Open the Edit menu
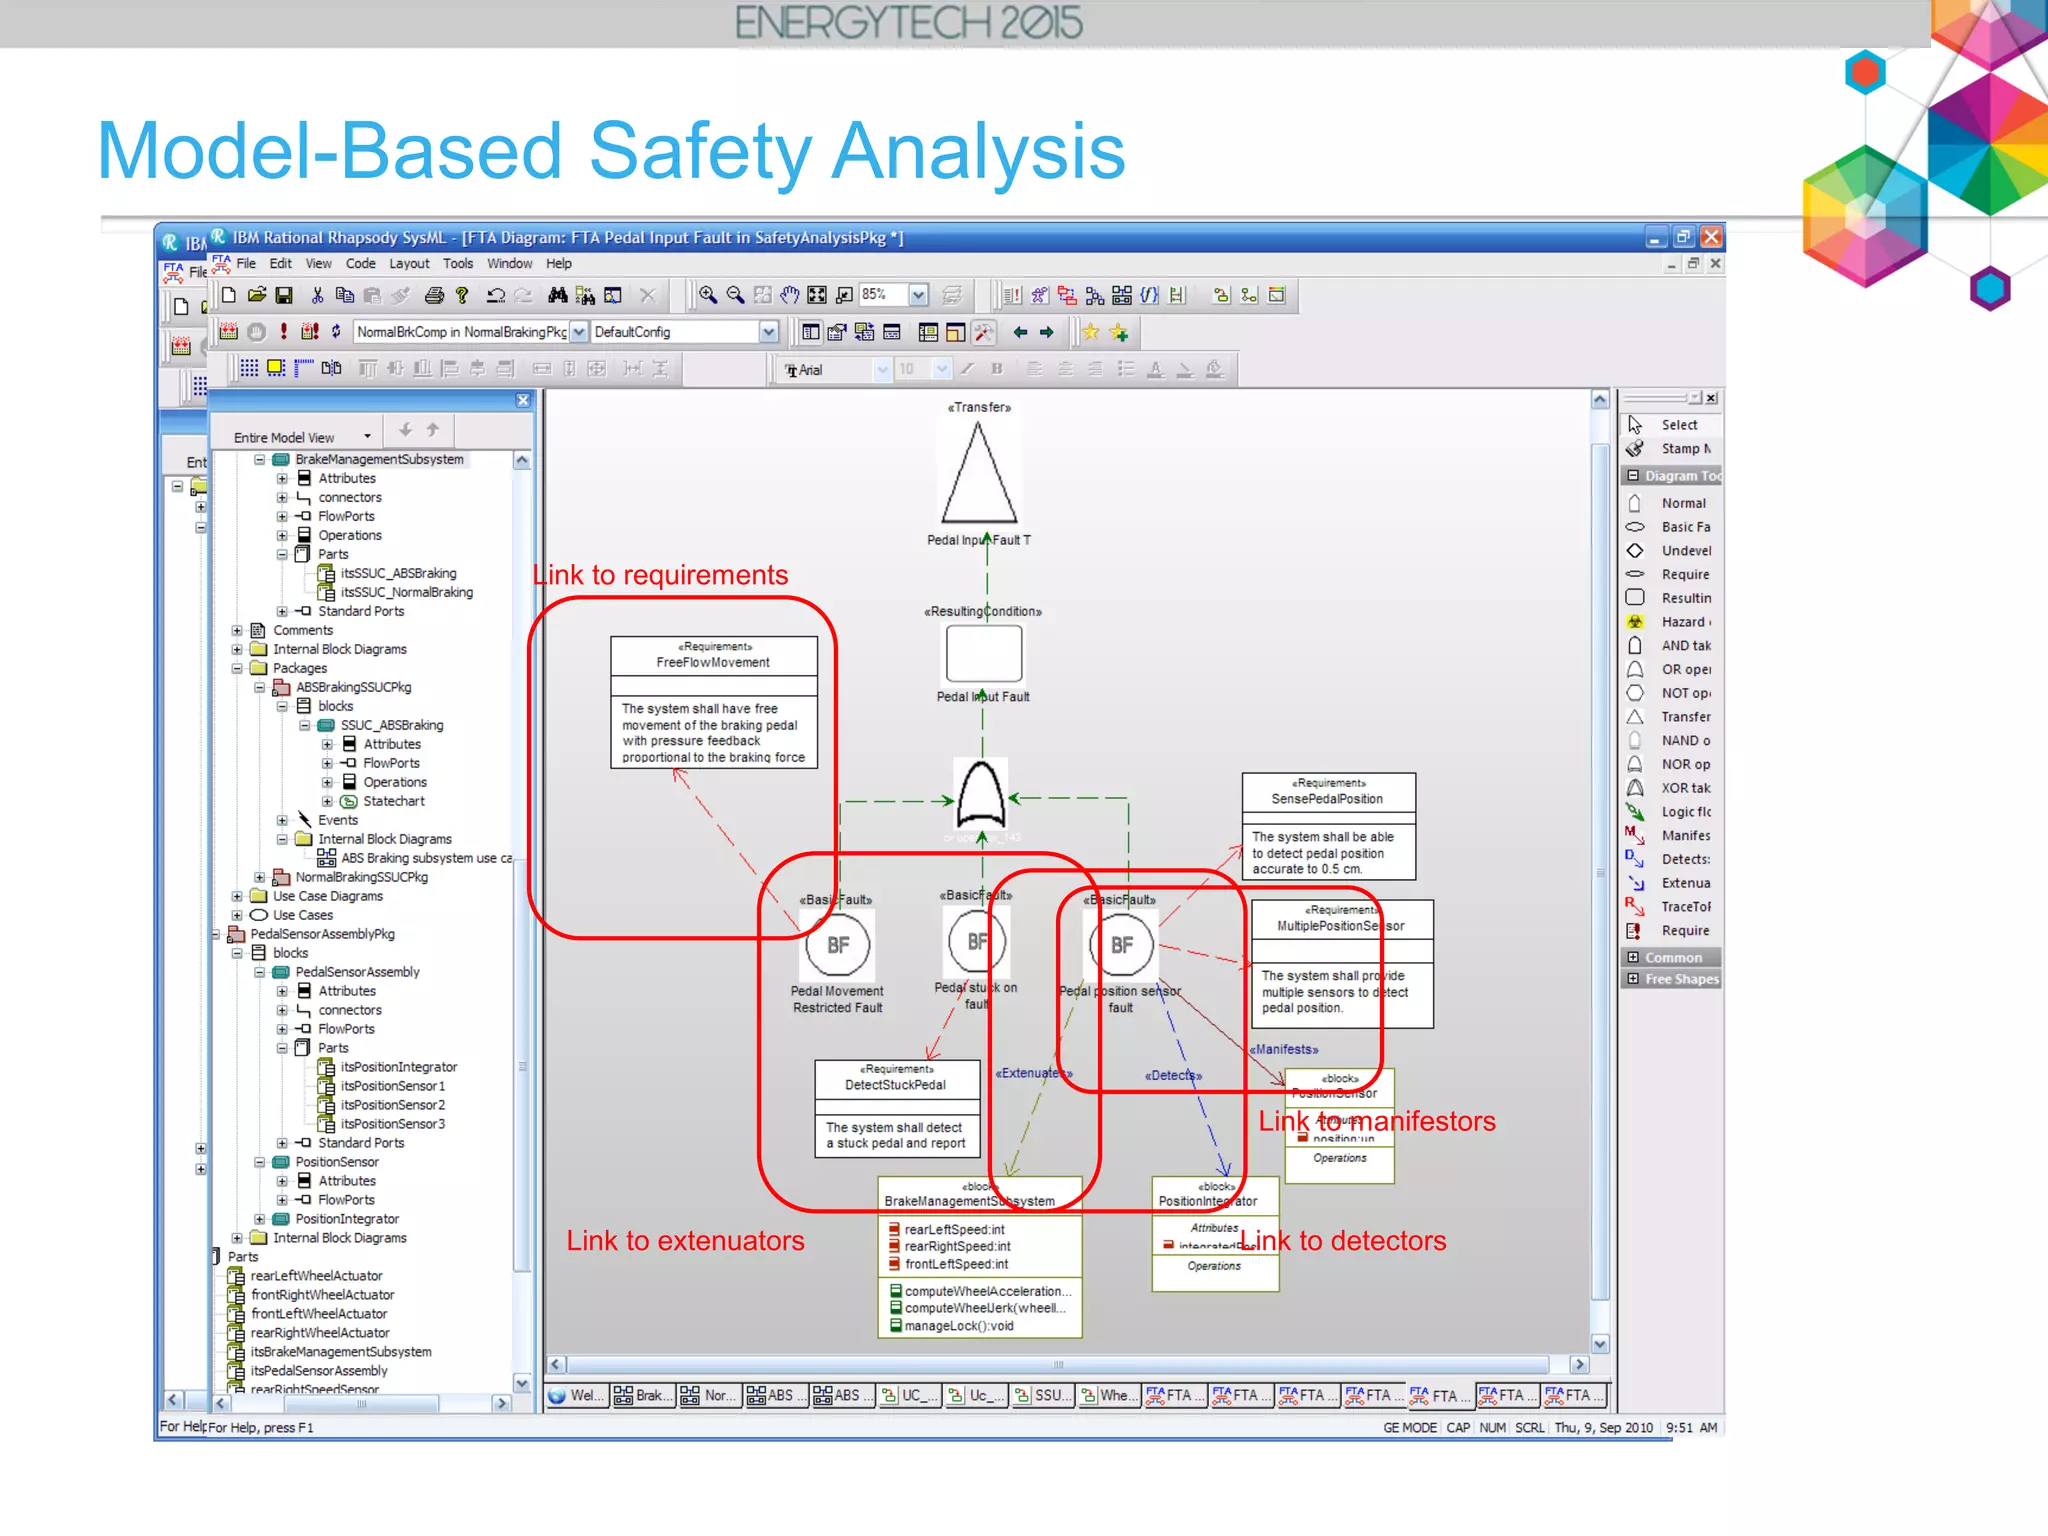The height and width of the screenshot is (1536, 2048). pyautogui.click(x=281, y=264)
